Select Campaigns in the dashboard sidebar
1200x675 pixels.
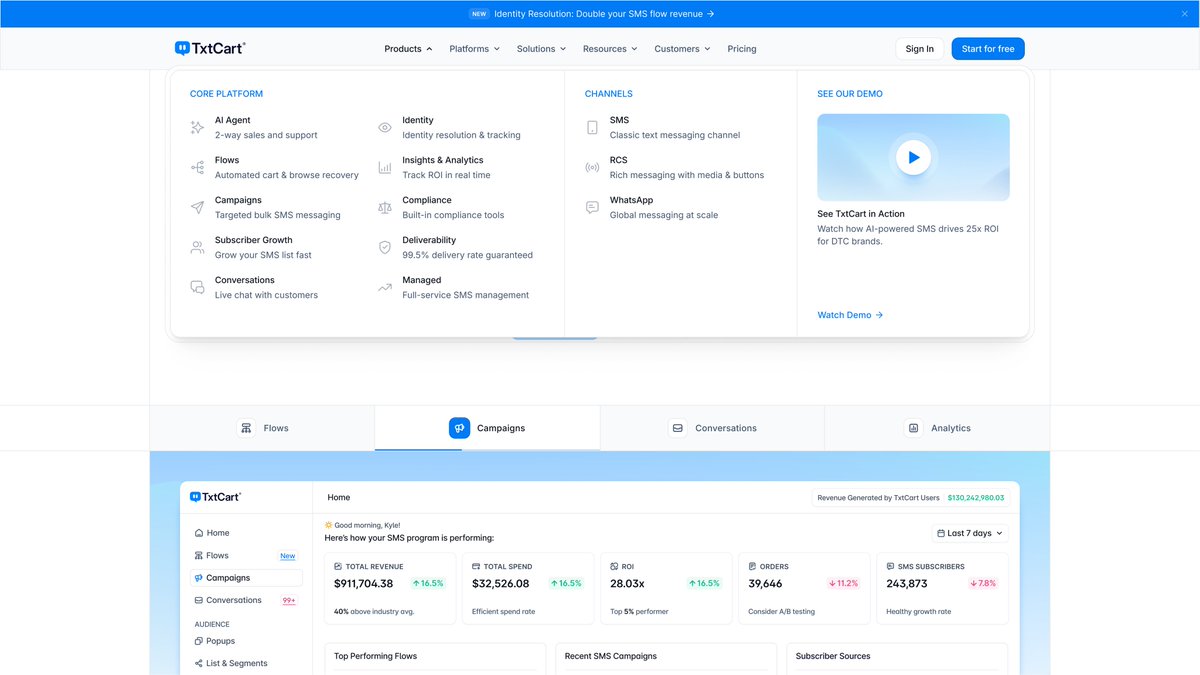tap(246, 578)
